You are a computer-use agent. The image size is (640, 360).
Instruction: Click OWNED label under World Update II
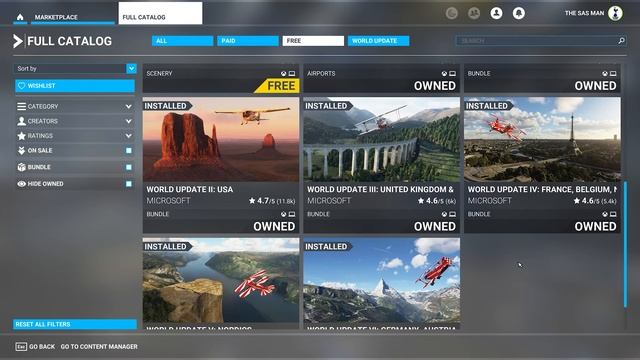click(274, 227)
